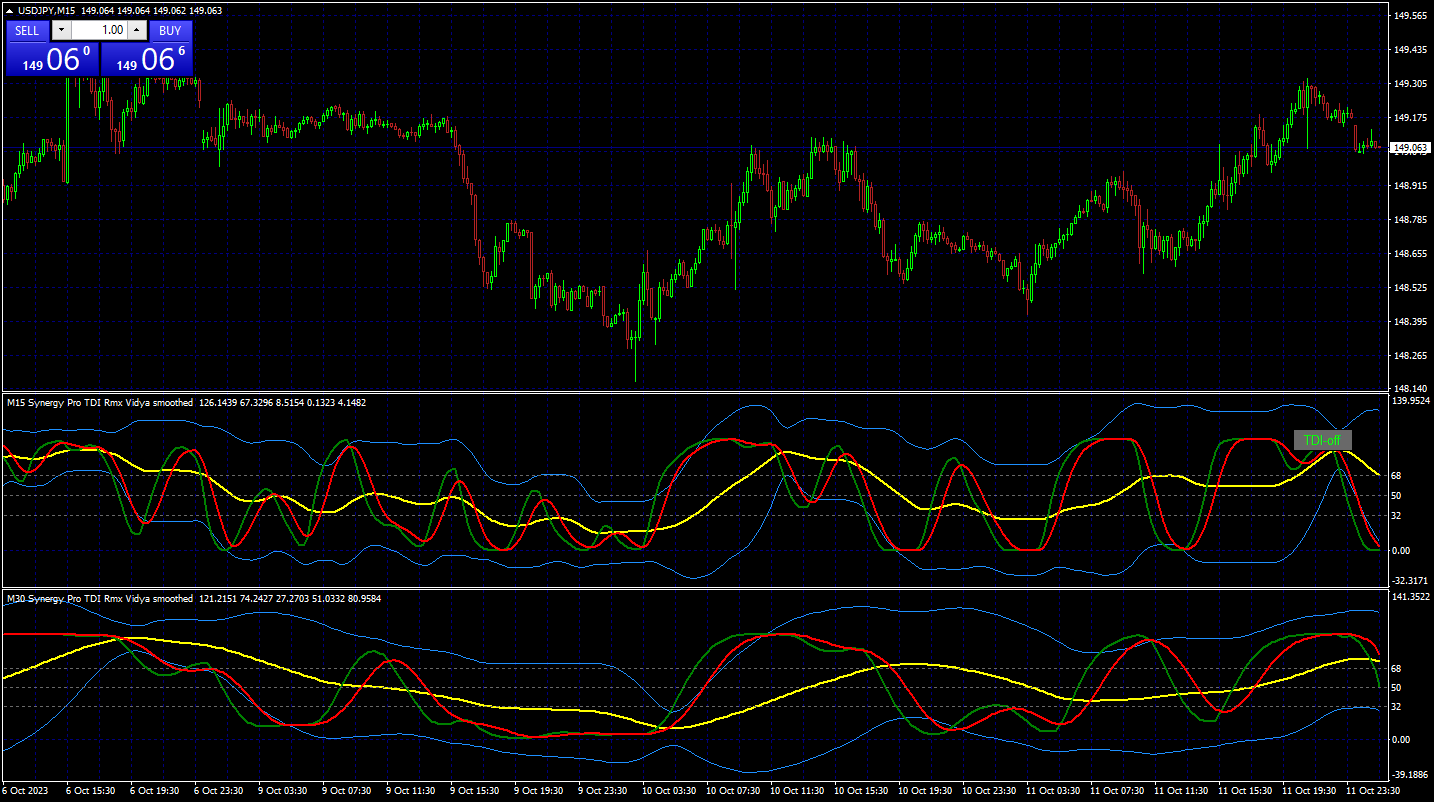Click the 141.3522 M30 indicator scale value
Viewport: 1434px width, 802px height.
[1412, 597]
